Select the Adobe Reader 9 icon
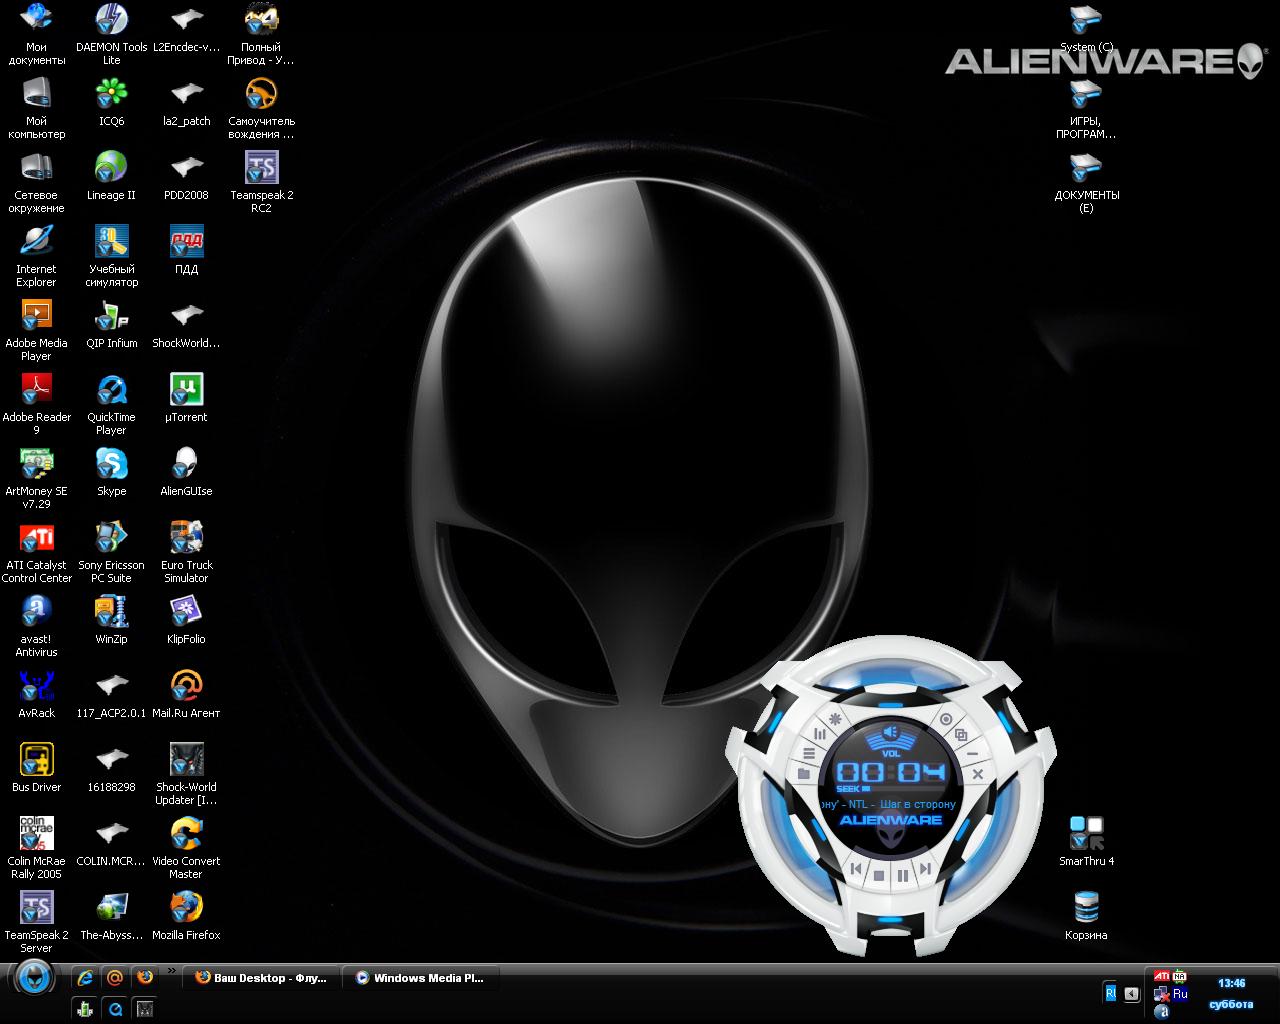Screen dimensions: 1280x1024 [x=37, y=404]
